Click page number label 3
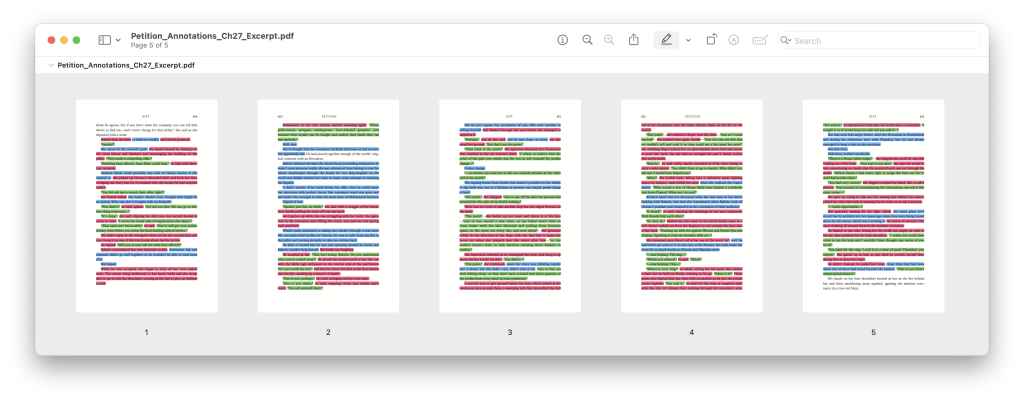 pyautogui.click(x=510, y=332)
